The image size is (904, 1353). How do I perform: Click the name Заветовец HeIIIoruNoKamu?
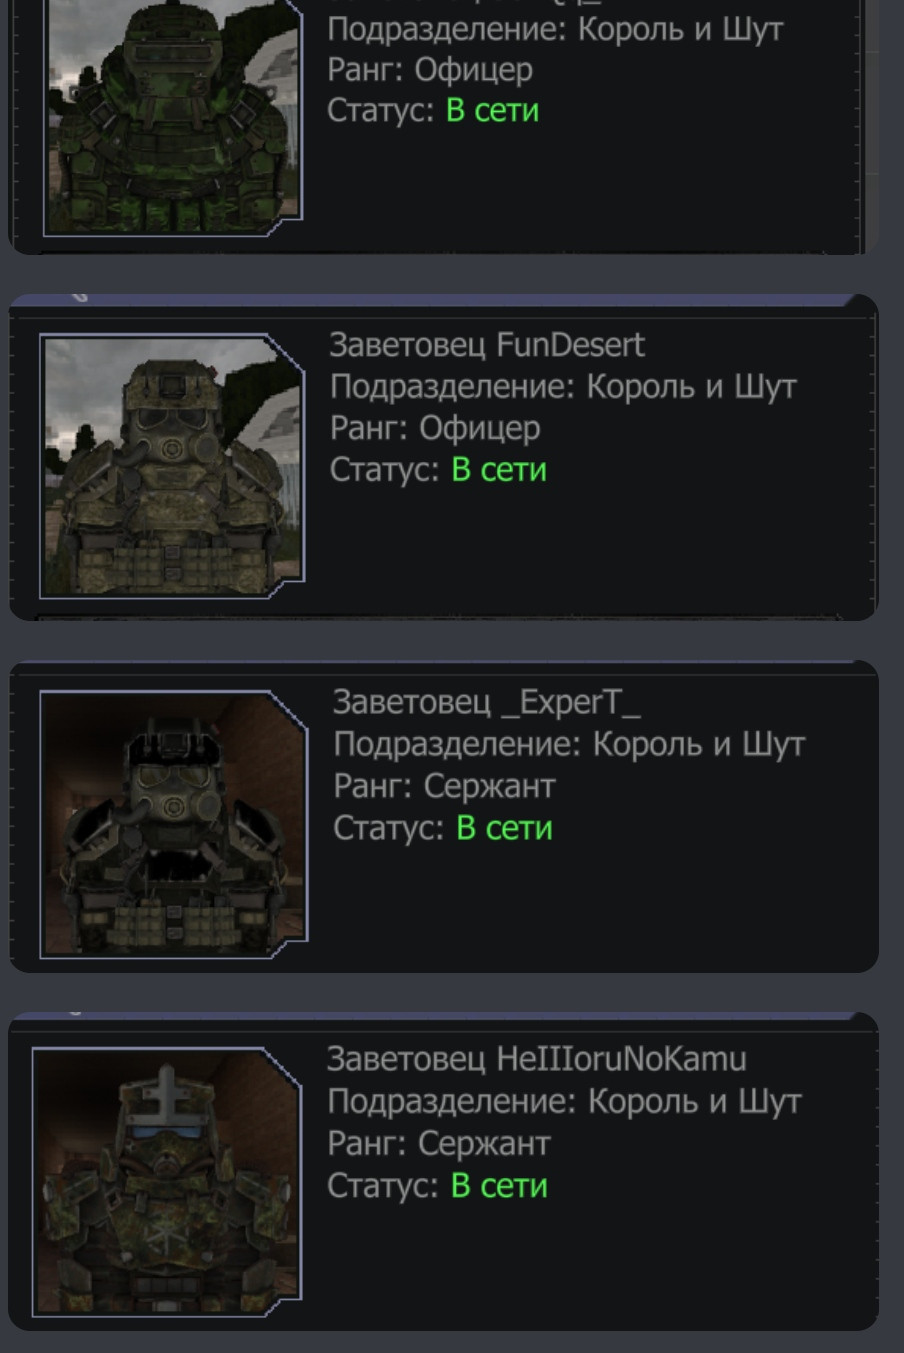pos(536,1059)
